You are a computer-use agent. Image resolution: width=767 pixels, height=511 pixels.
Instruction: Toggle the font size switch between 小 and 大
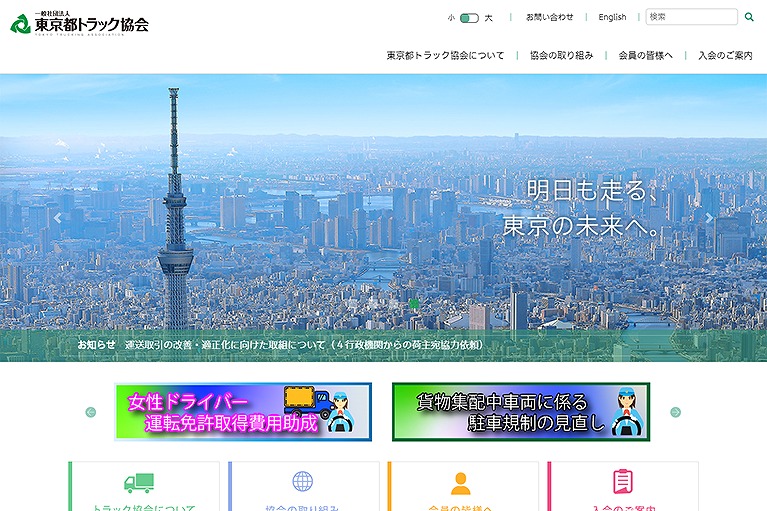[469, 18]
